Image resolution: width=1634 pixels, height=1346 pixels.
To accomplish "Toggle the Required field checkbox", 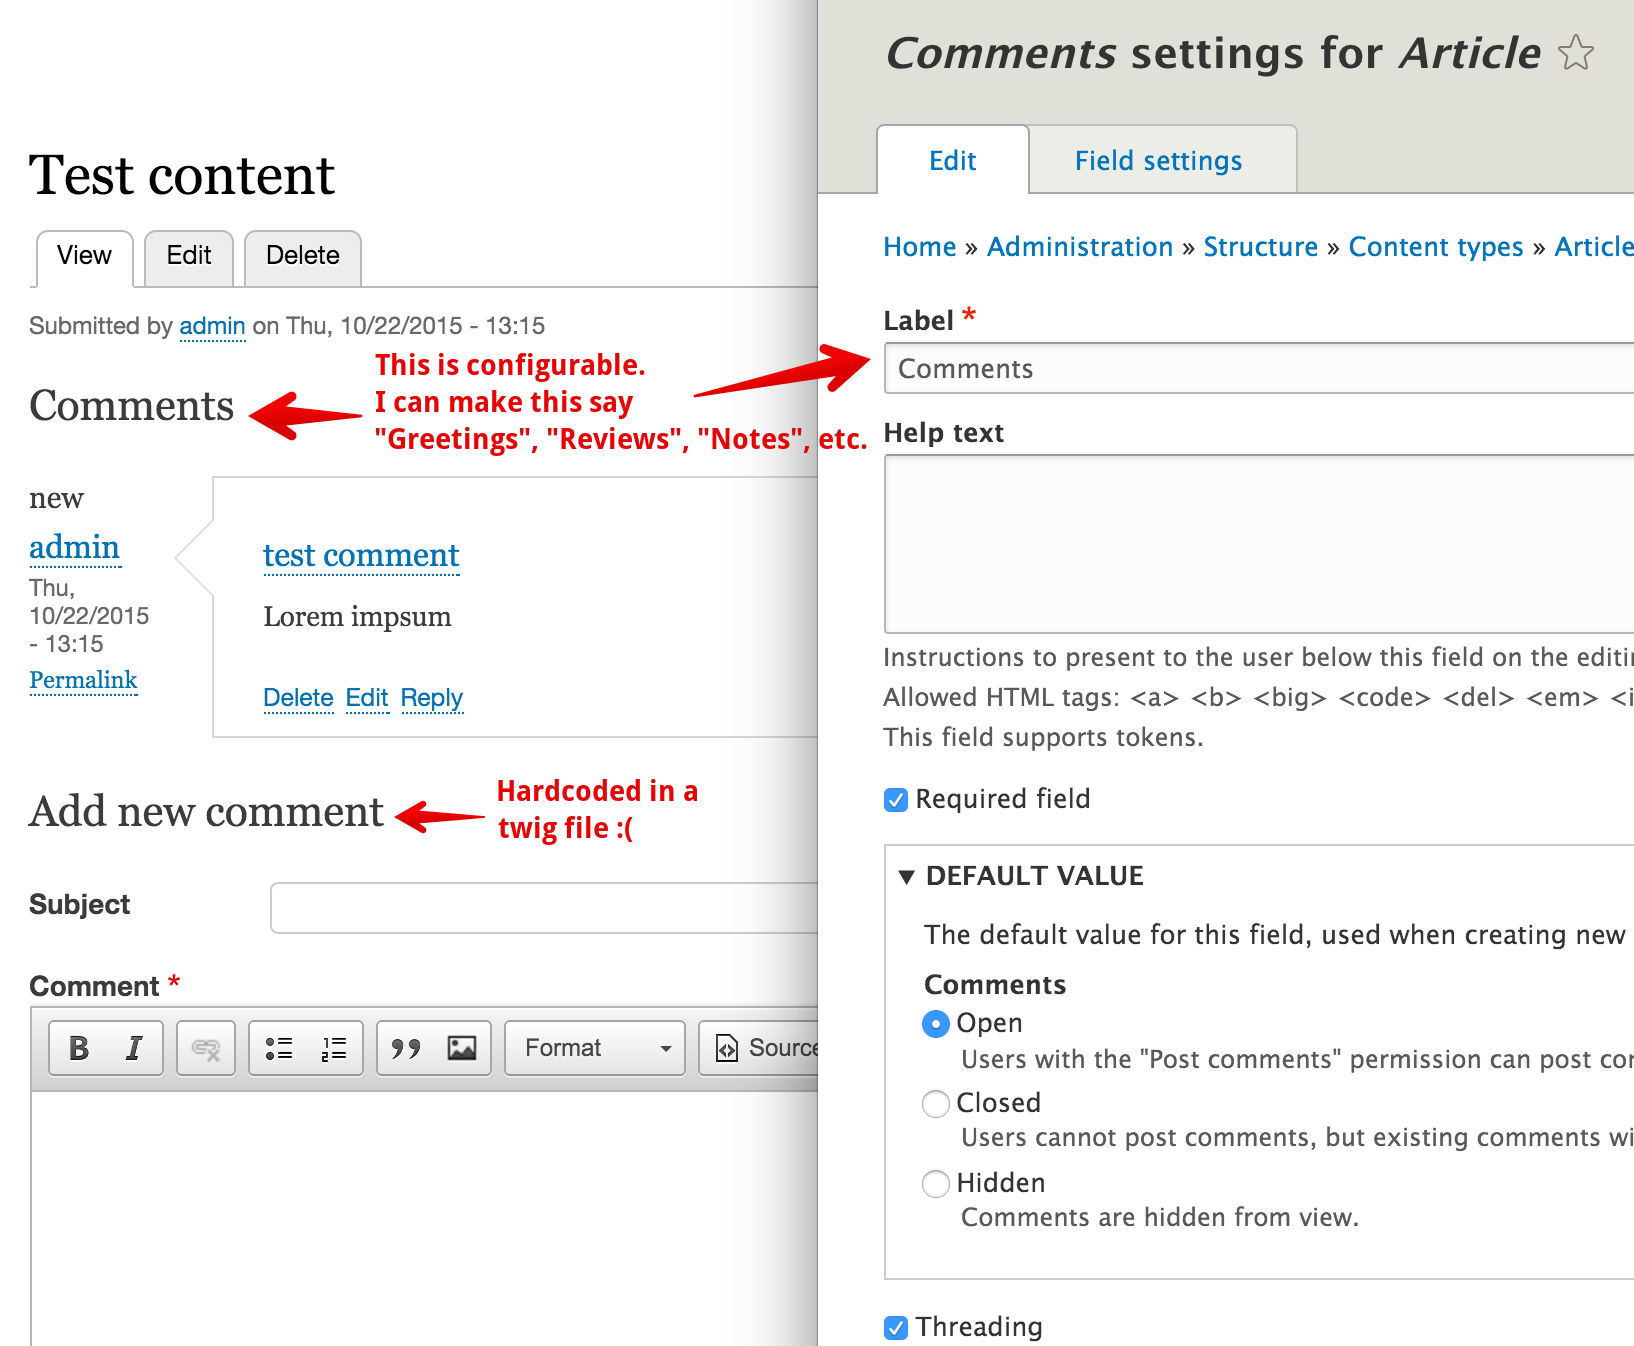I will tap(895, 799).
